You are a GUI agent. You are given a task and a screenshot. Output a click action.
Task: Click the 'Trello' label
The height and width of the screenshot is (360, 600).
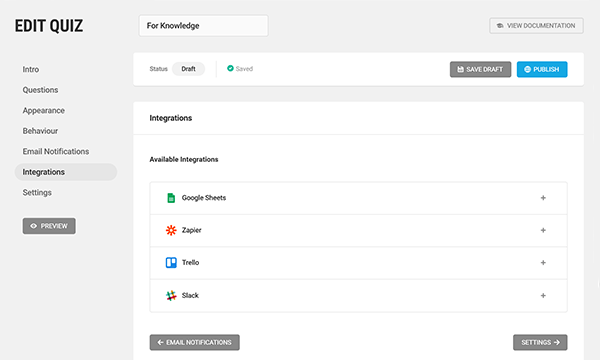(x=191, y=263)
